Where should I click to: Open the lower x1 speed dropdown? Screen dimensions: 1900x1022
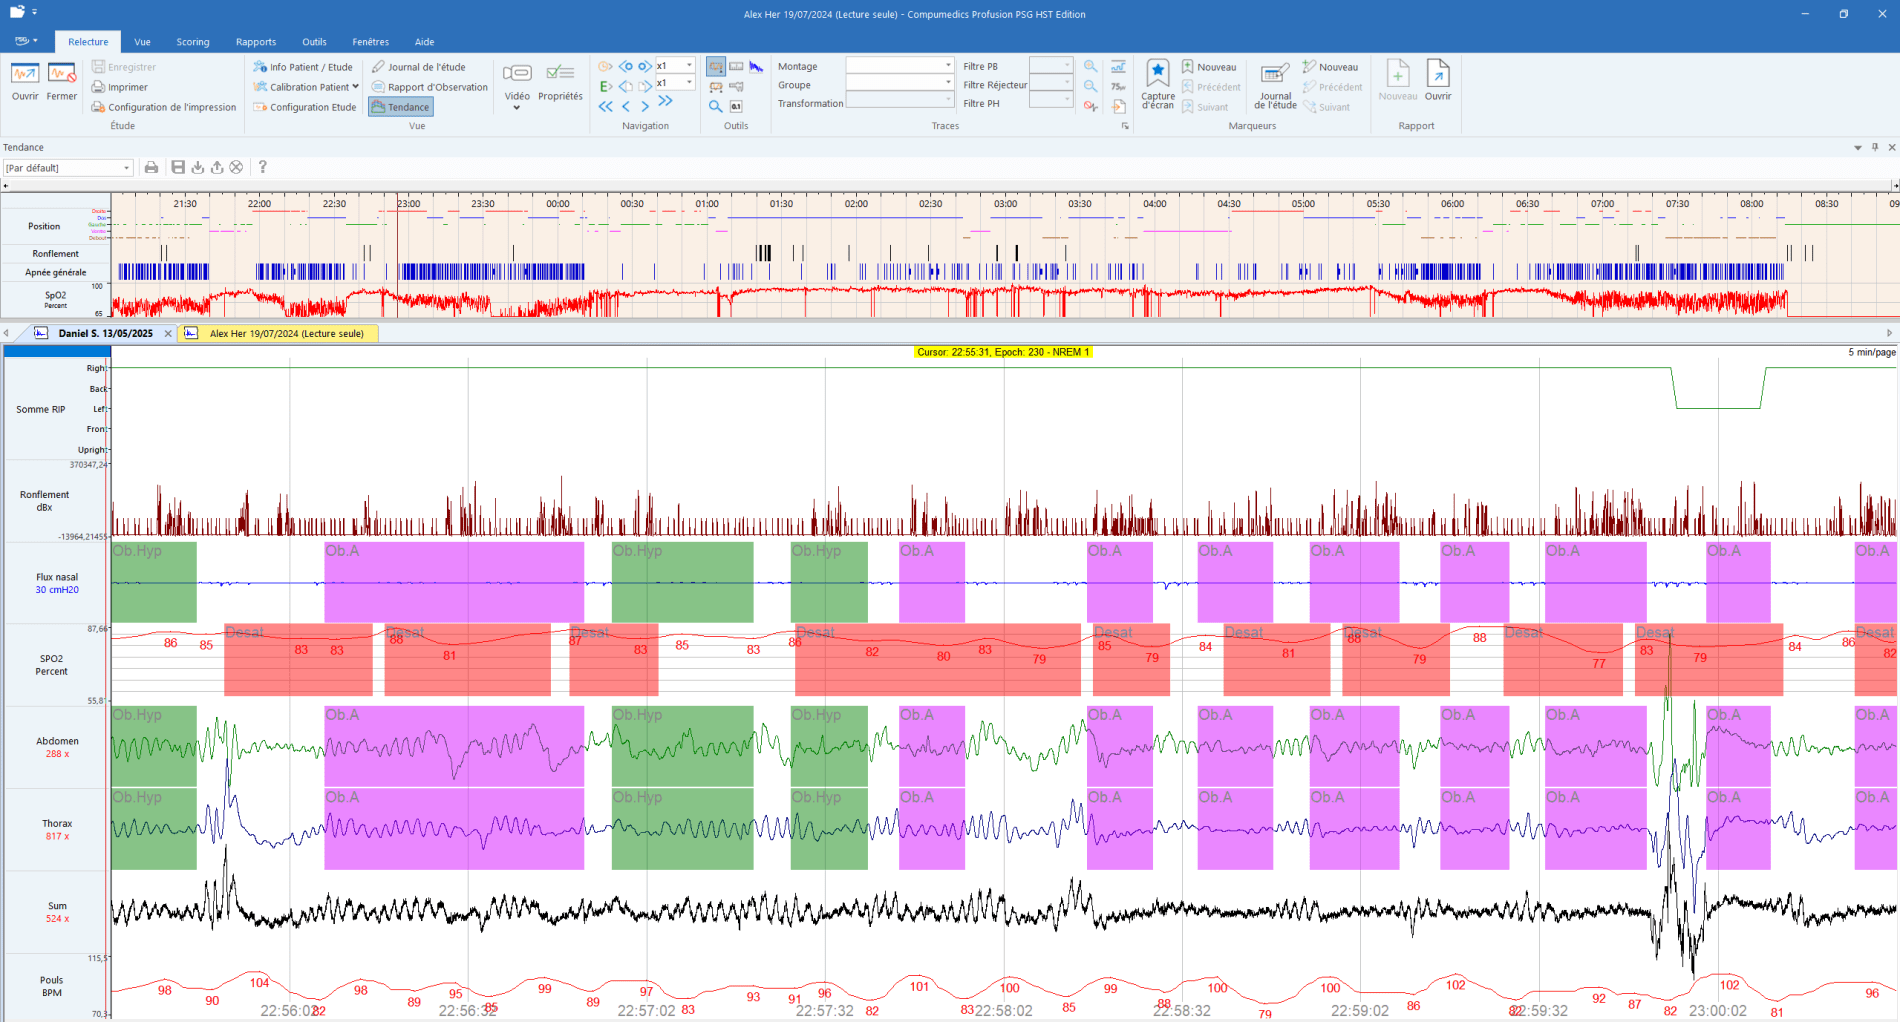(x=689, y=83)
